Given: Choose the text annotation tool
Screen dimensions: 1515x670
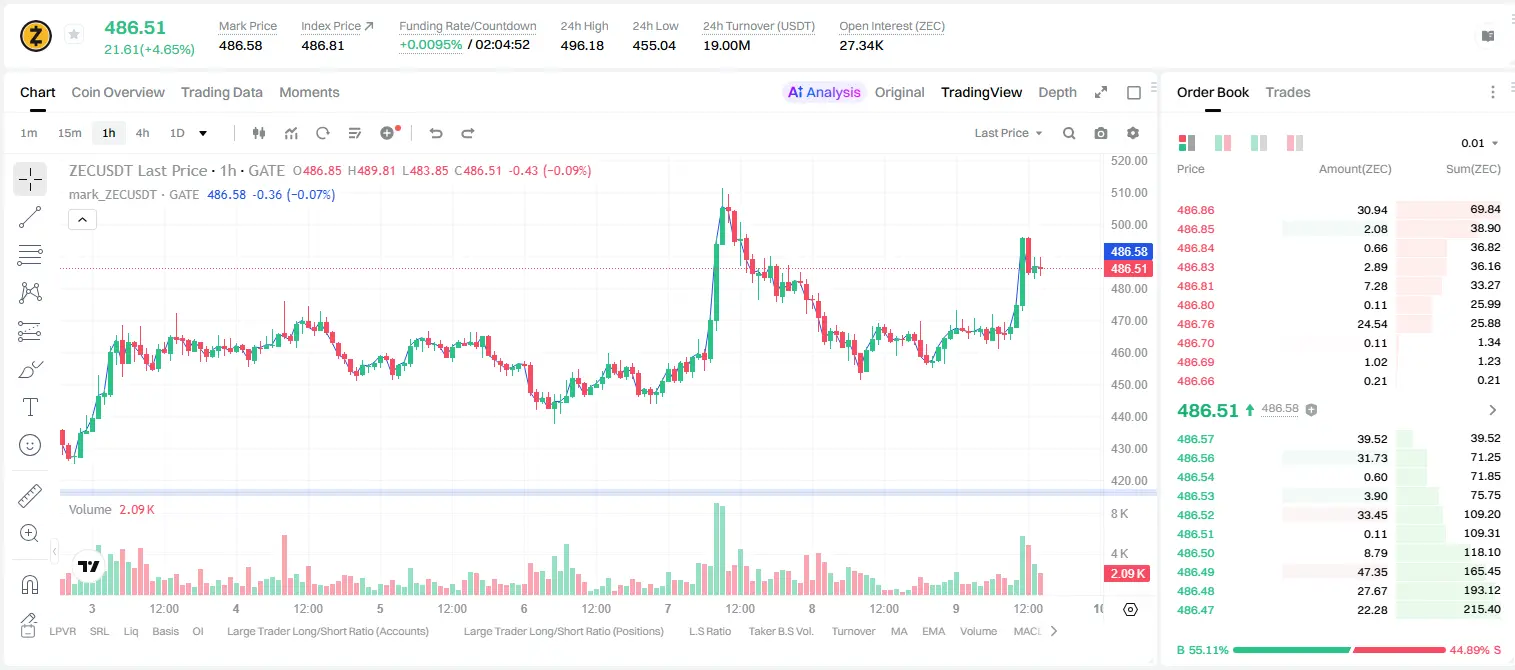Looking at the screenshot, I should 30,407.
